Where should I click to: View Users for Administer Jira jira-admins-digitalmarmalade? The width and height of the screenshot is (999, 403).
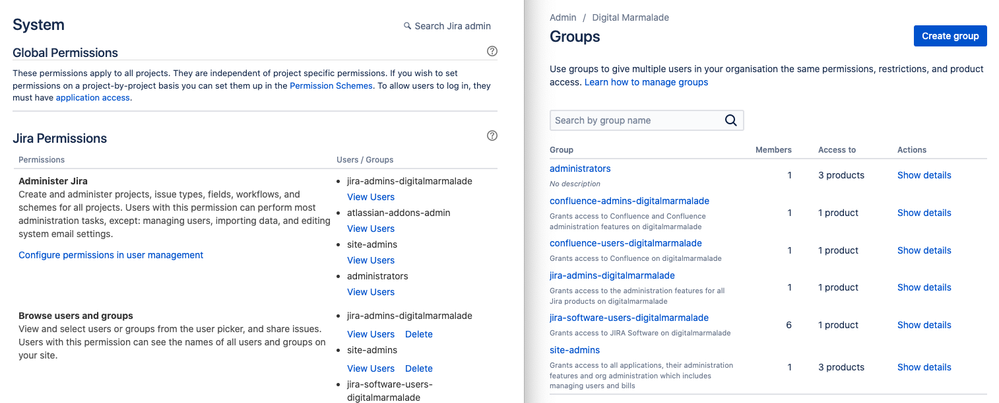(x=371, y=197)
